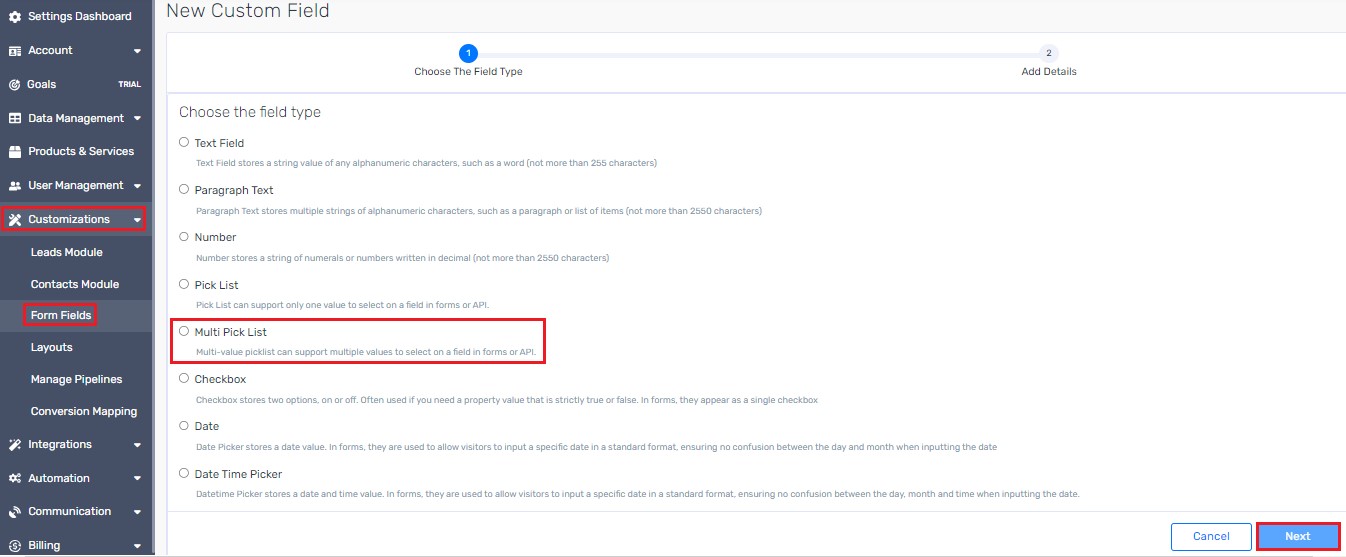Click the Communication icon in sidebar
Image resolution: width=1346 pixels, height=557 pixels.
15,512
